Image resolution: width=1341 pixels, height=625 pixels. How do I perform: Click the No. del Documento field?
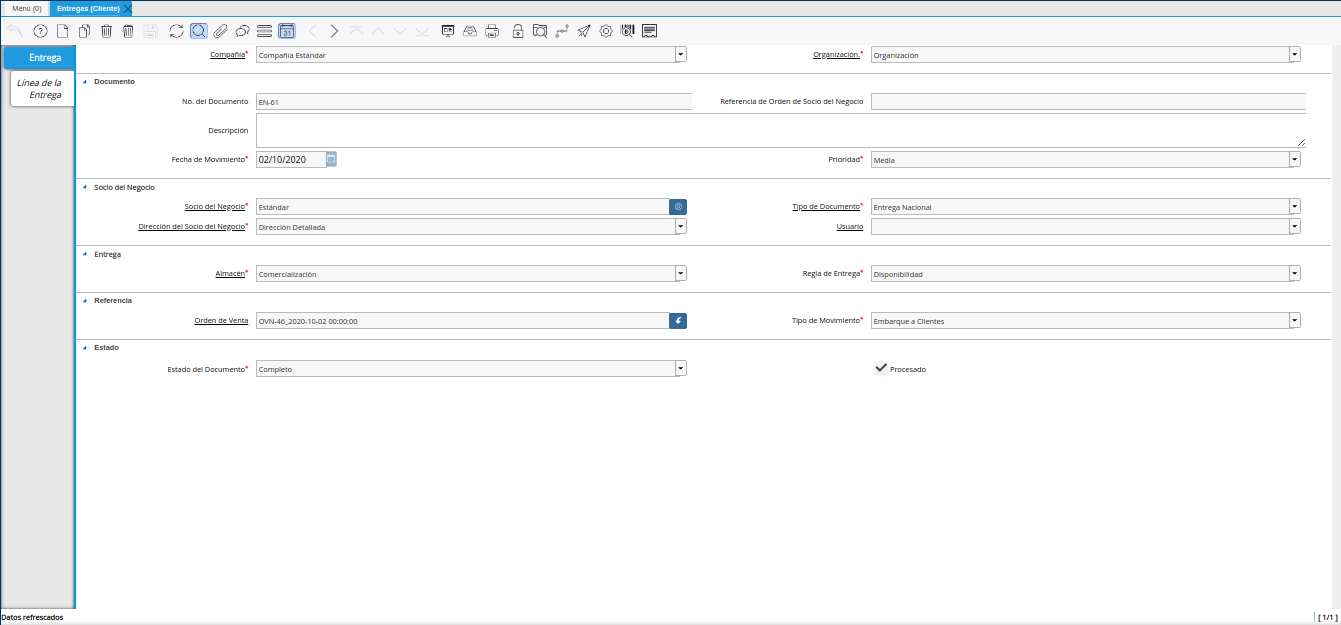click(x=474, y=101)
